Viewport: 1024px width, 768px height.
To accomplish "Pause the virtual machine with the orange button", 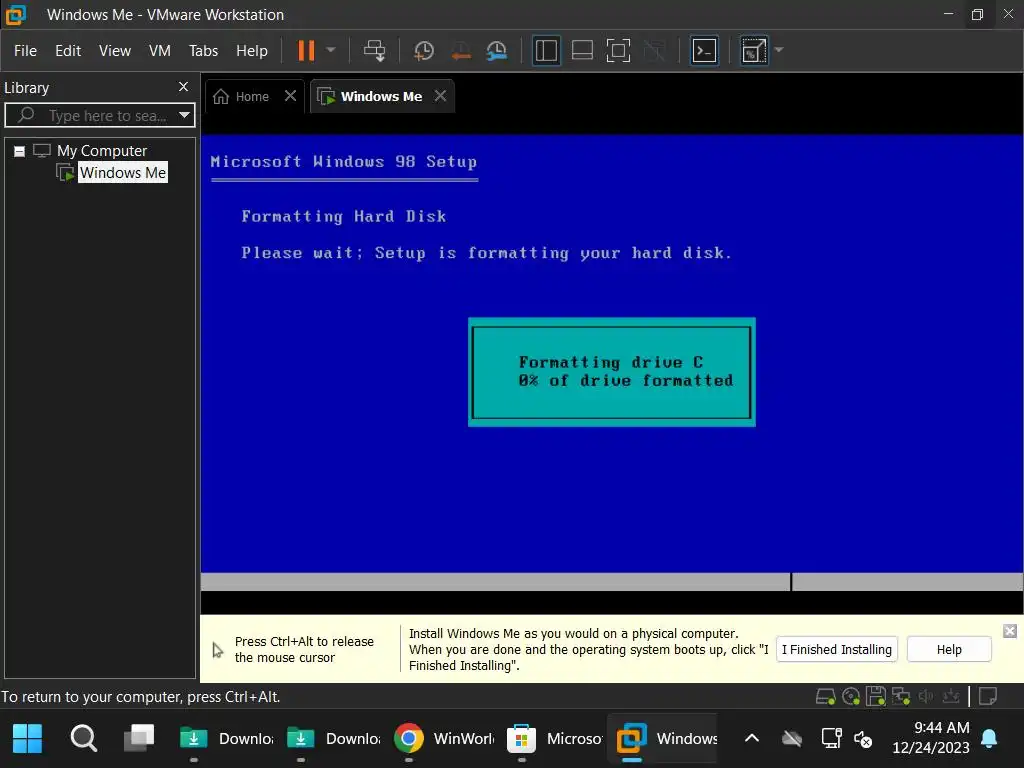I will click(x=306, y=50).
